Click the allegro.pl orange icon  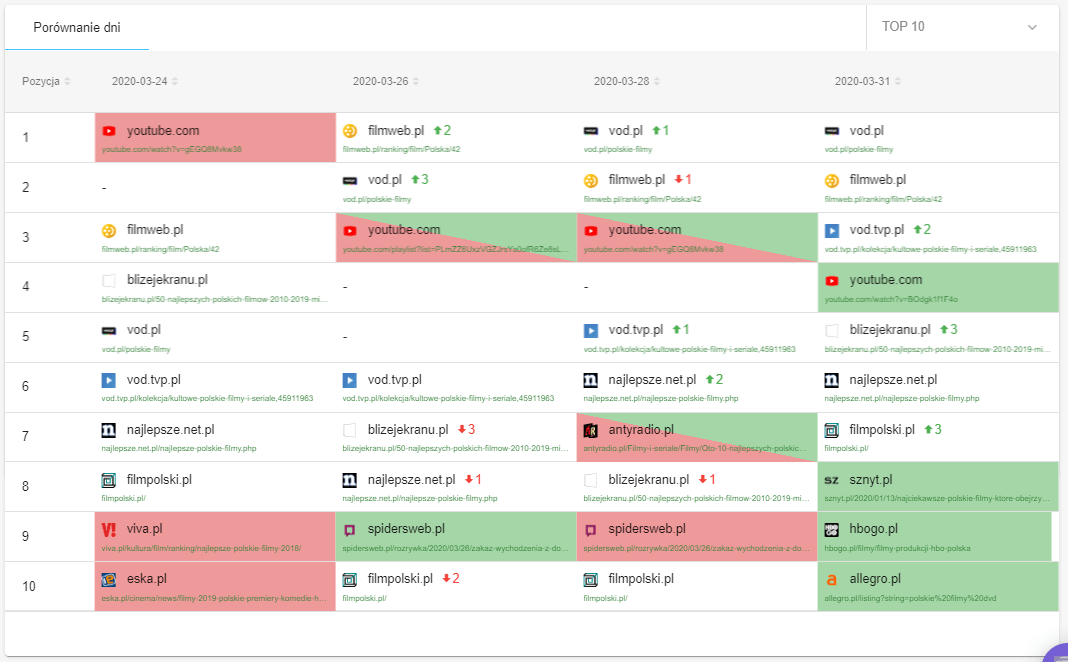point(831,579)
